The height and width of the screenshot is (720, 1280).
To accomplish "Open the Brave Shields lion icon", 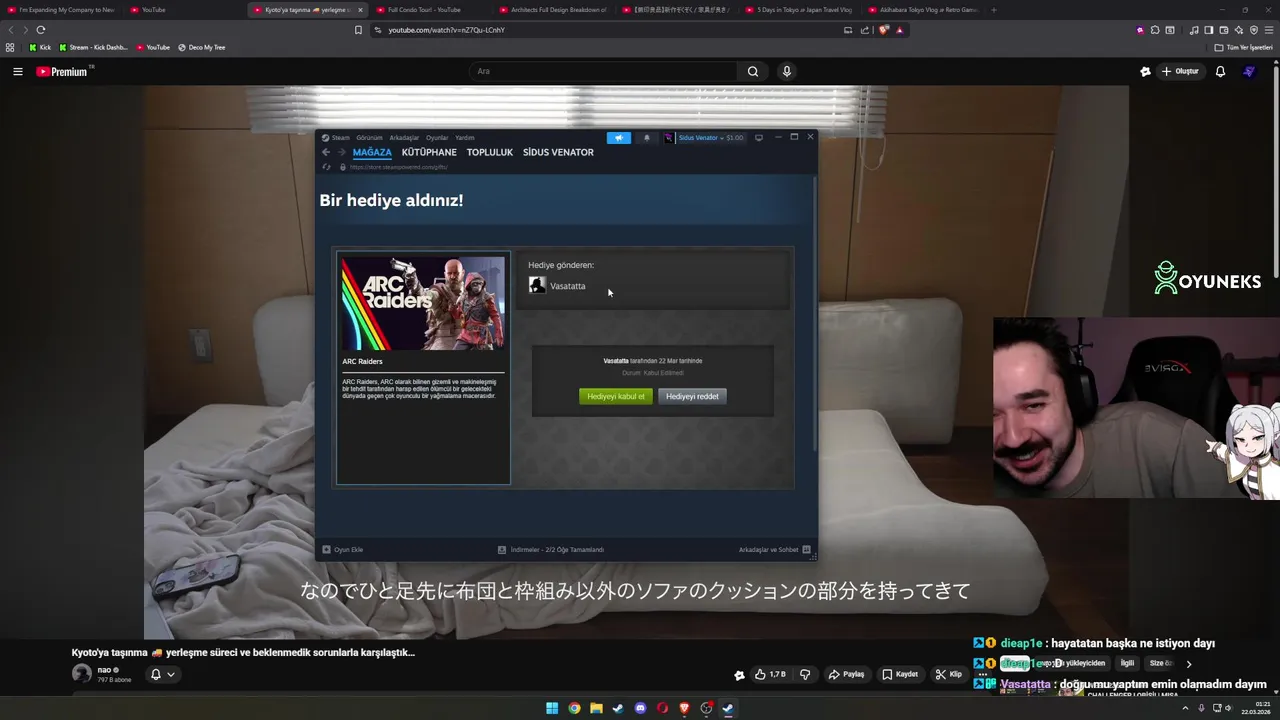I will [884, 30].
